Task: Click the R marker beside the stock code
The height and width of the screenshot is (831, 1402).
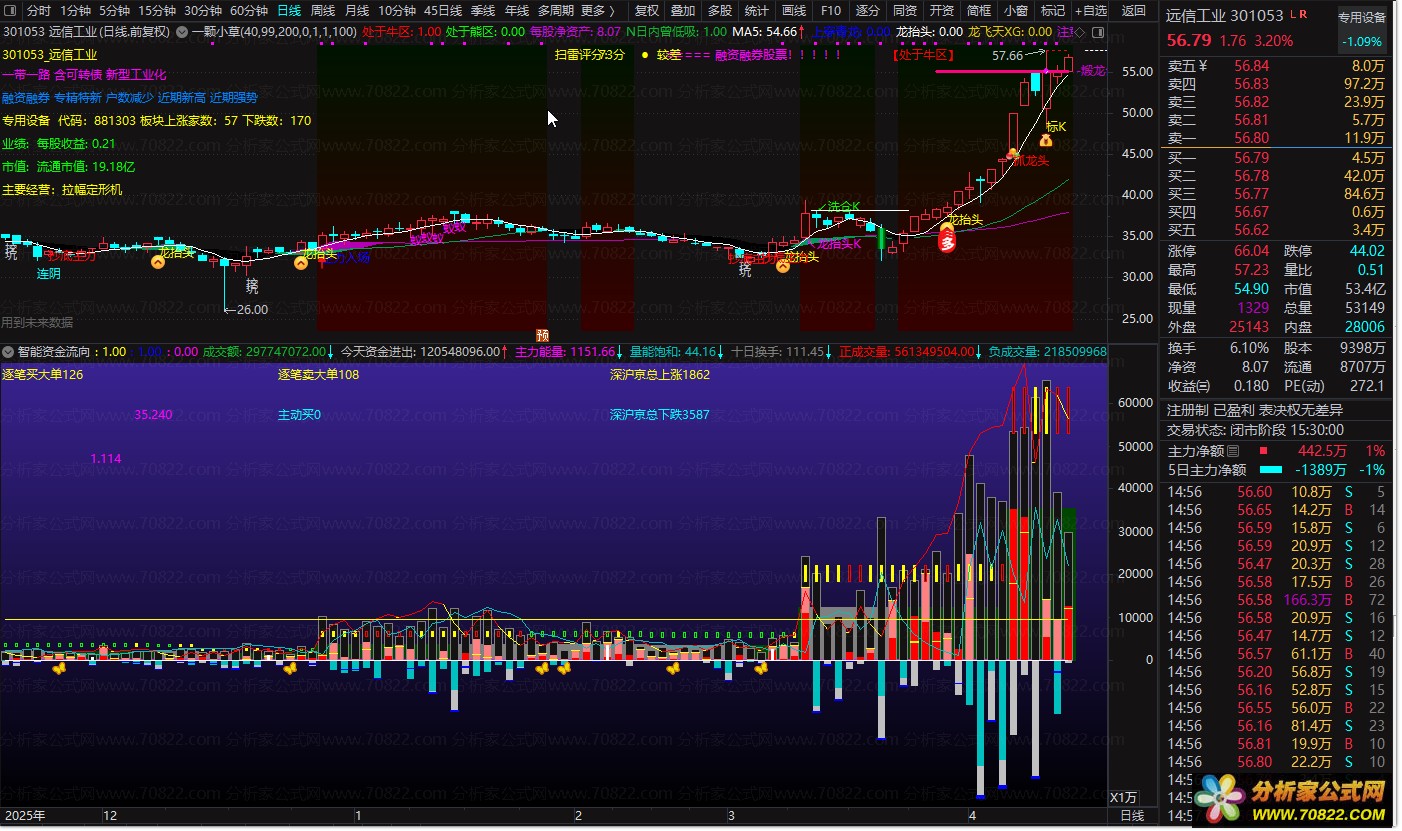Action: pos(1303,15)
